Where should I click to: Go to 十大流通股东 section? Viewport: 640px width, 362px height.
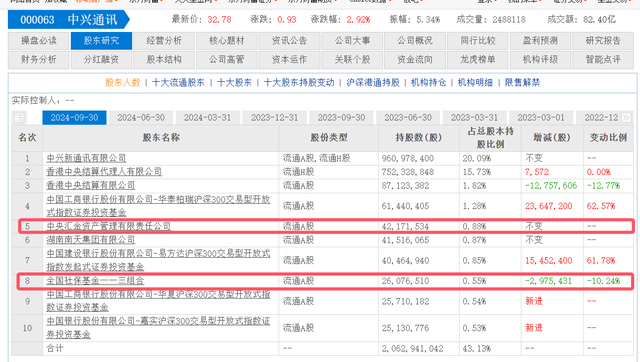(x=178, y=82)
